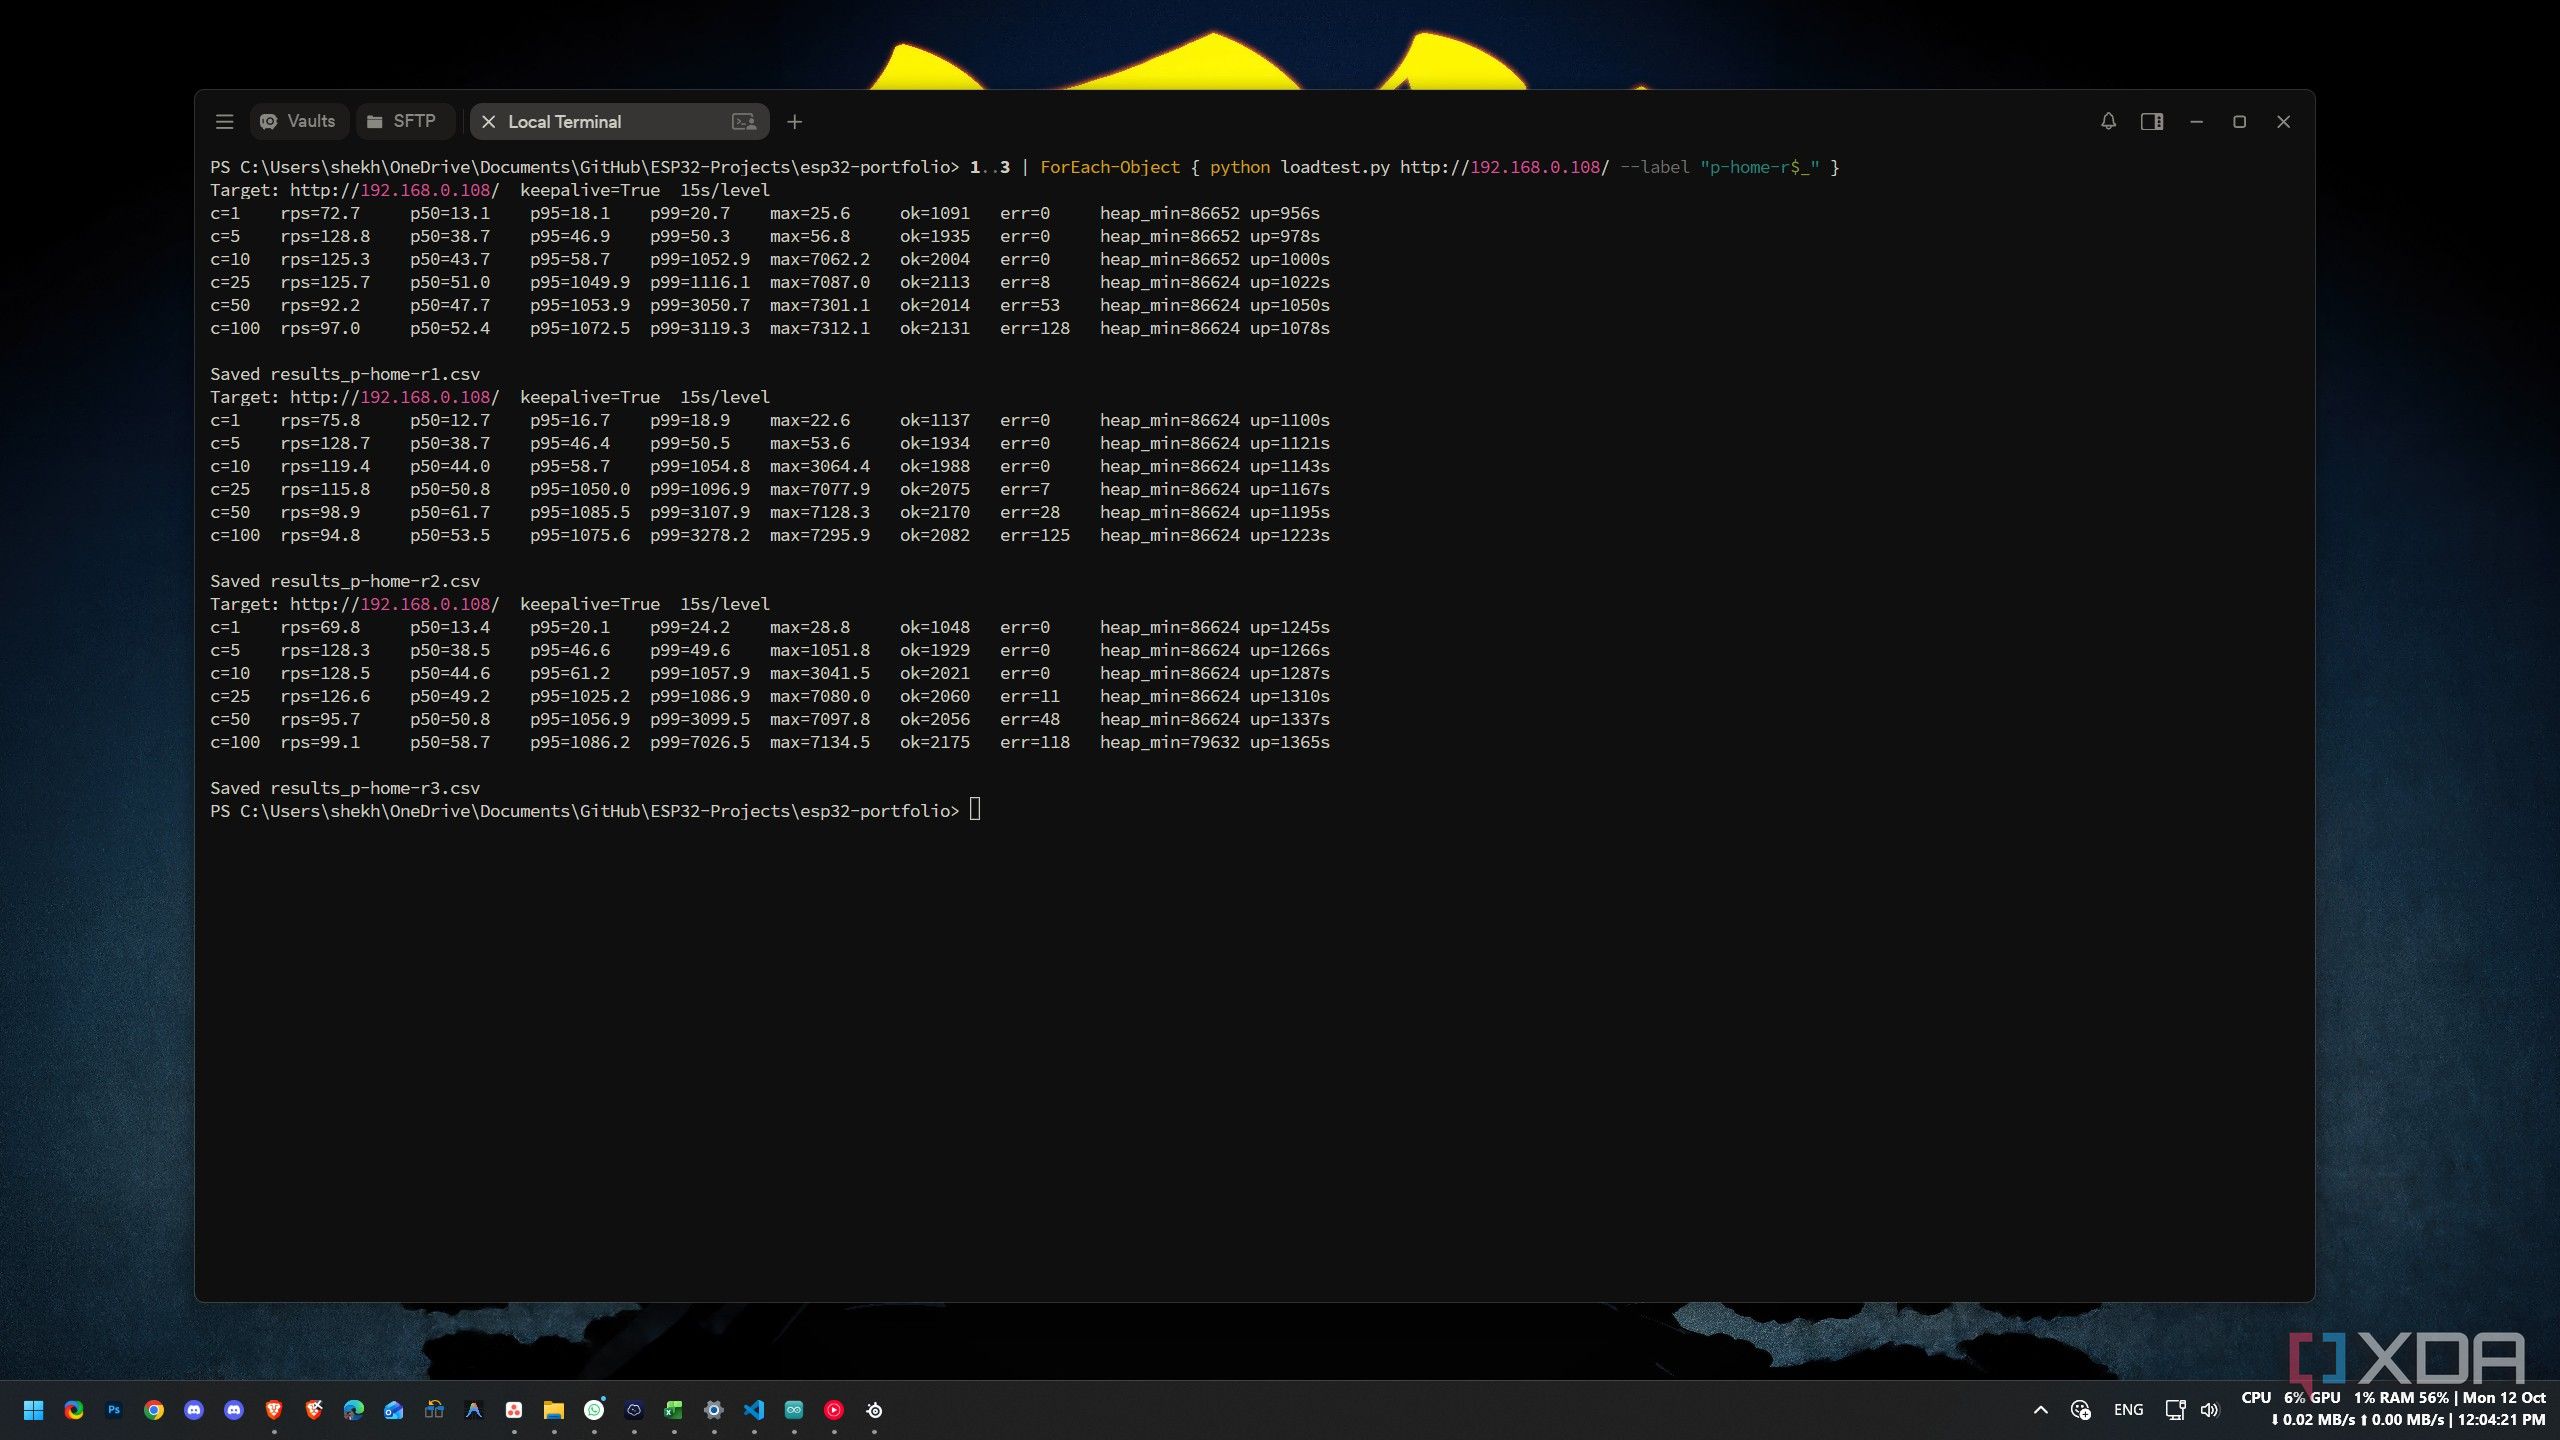This screenshot has width=2560, height=1440.
Task: Maximize the Termius window
Action: [2239, 122]
